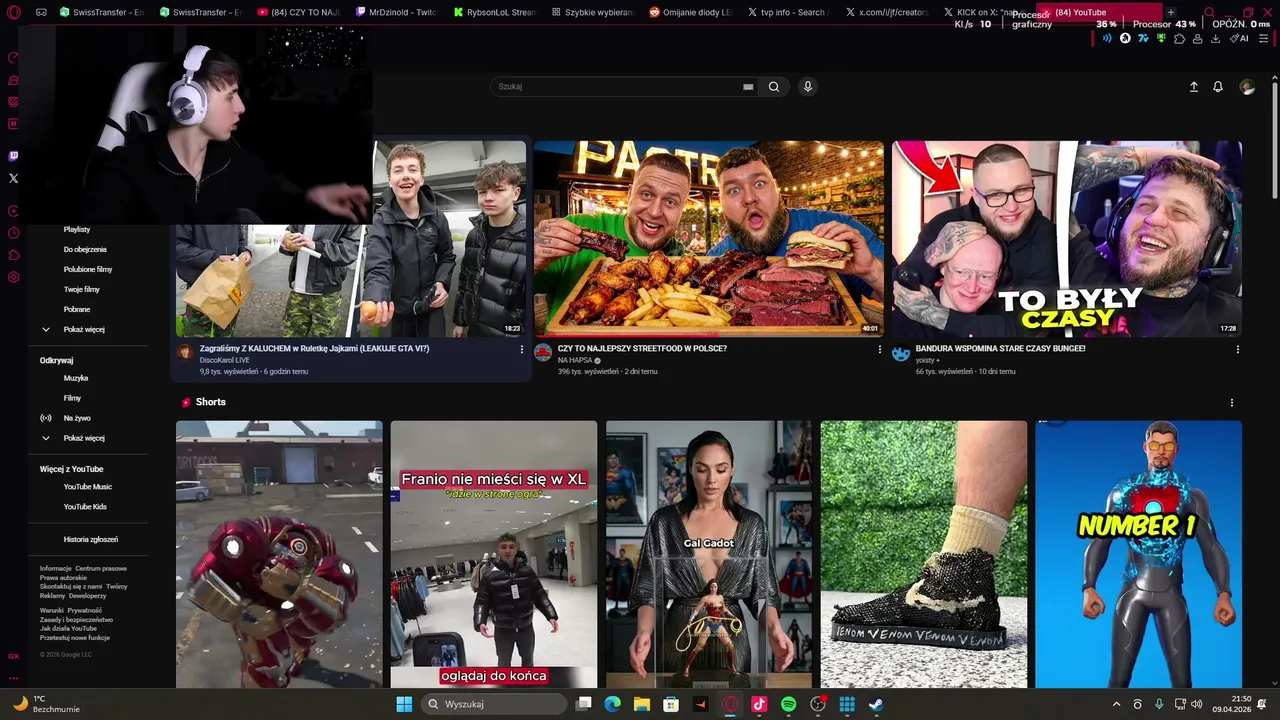The image size is (1280, 720).
Task: Open Opera downloads icon in the toolbar
Action: click(x=1216, y=39)
